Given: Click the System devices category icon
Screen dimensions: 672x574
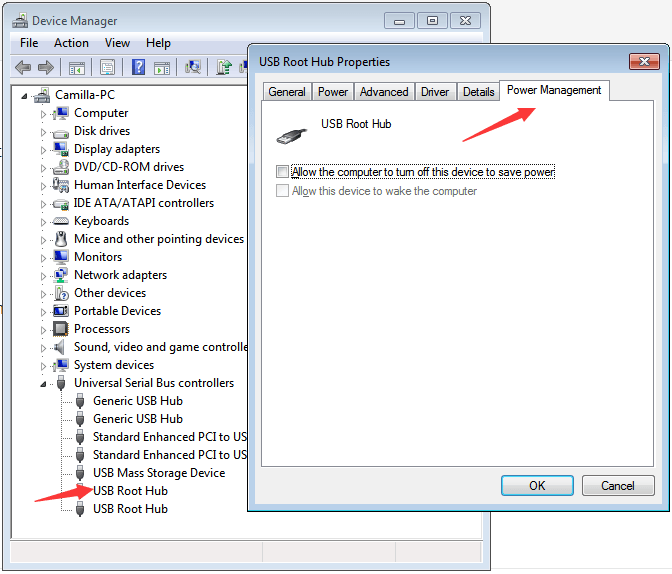Looking at the screenshot, I should click(60, 365).
